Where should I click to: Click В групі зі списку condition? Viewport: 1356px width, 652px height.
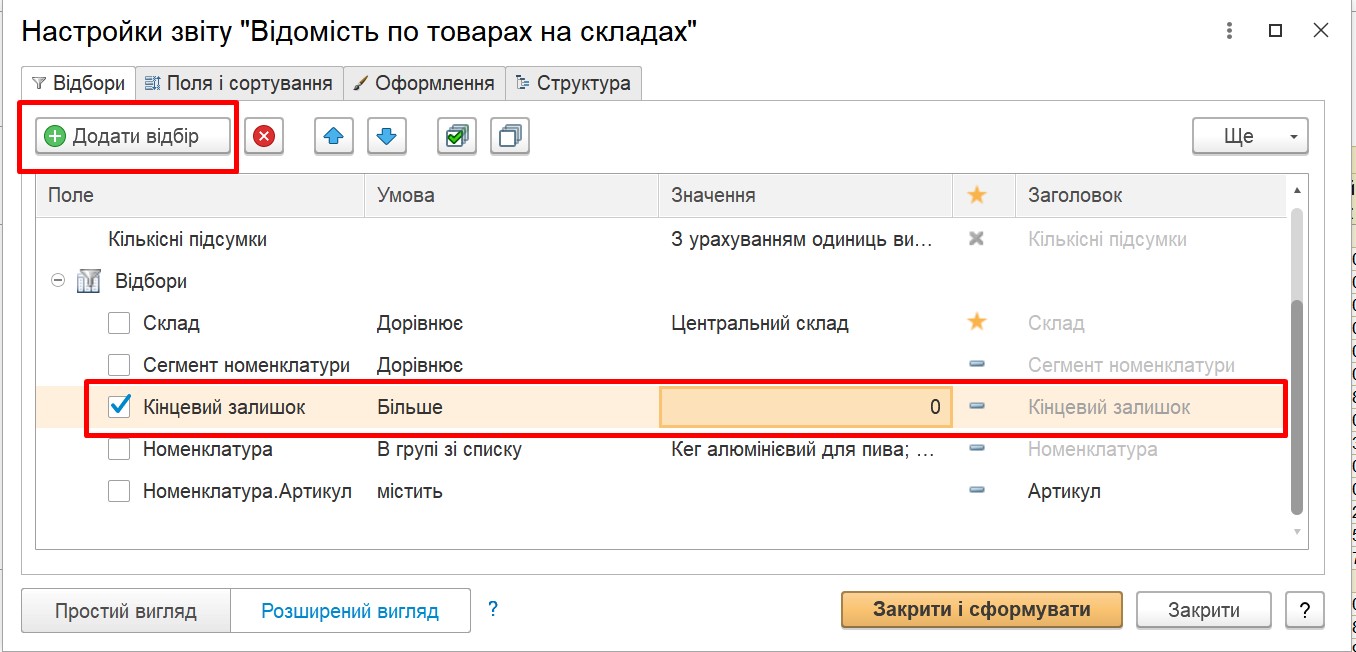tap(449, 449)
